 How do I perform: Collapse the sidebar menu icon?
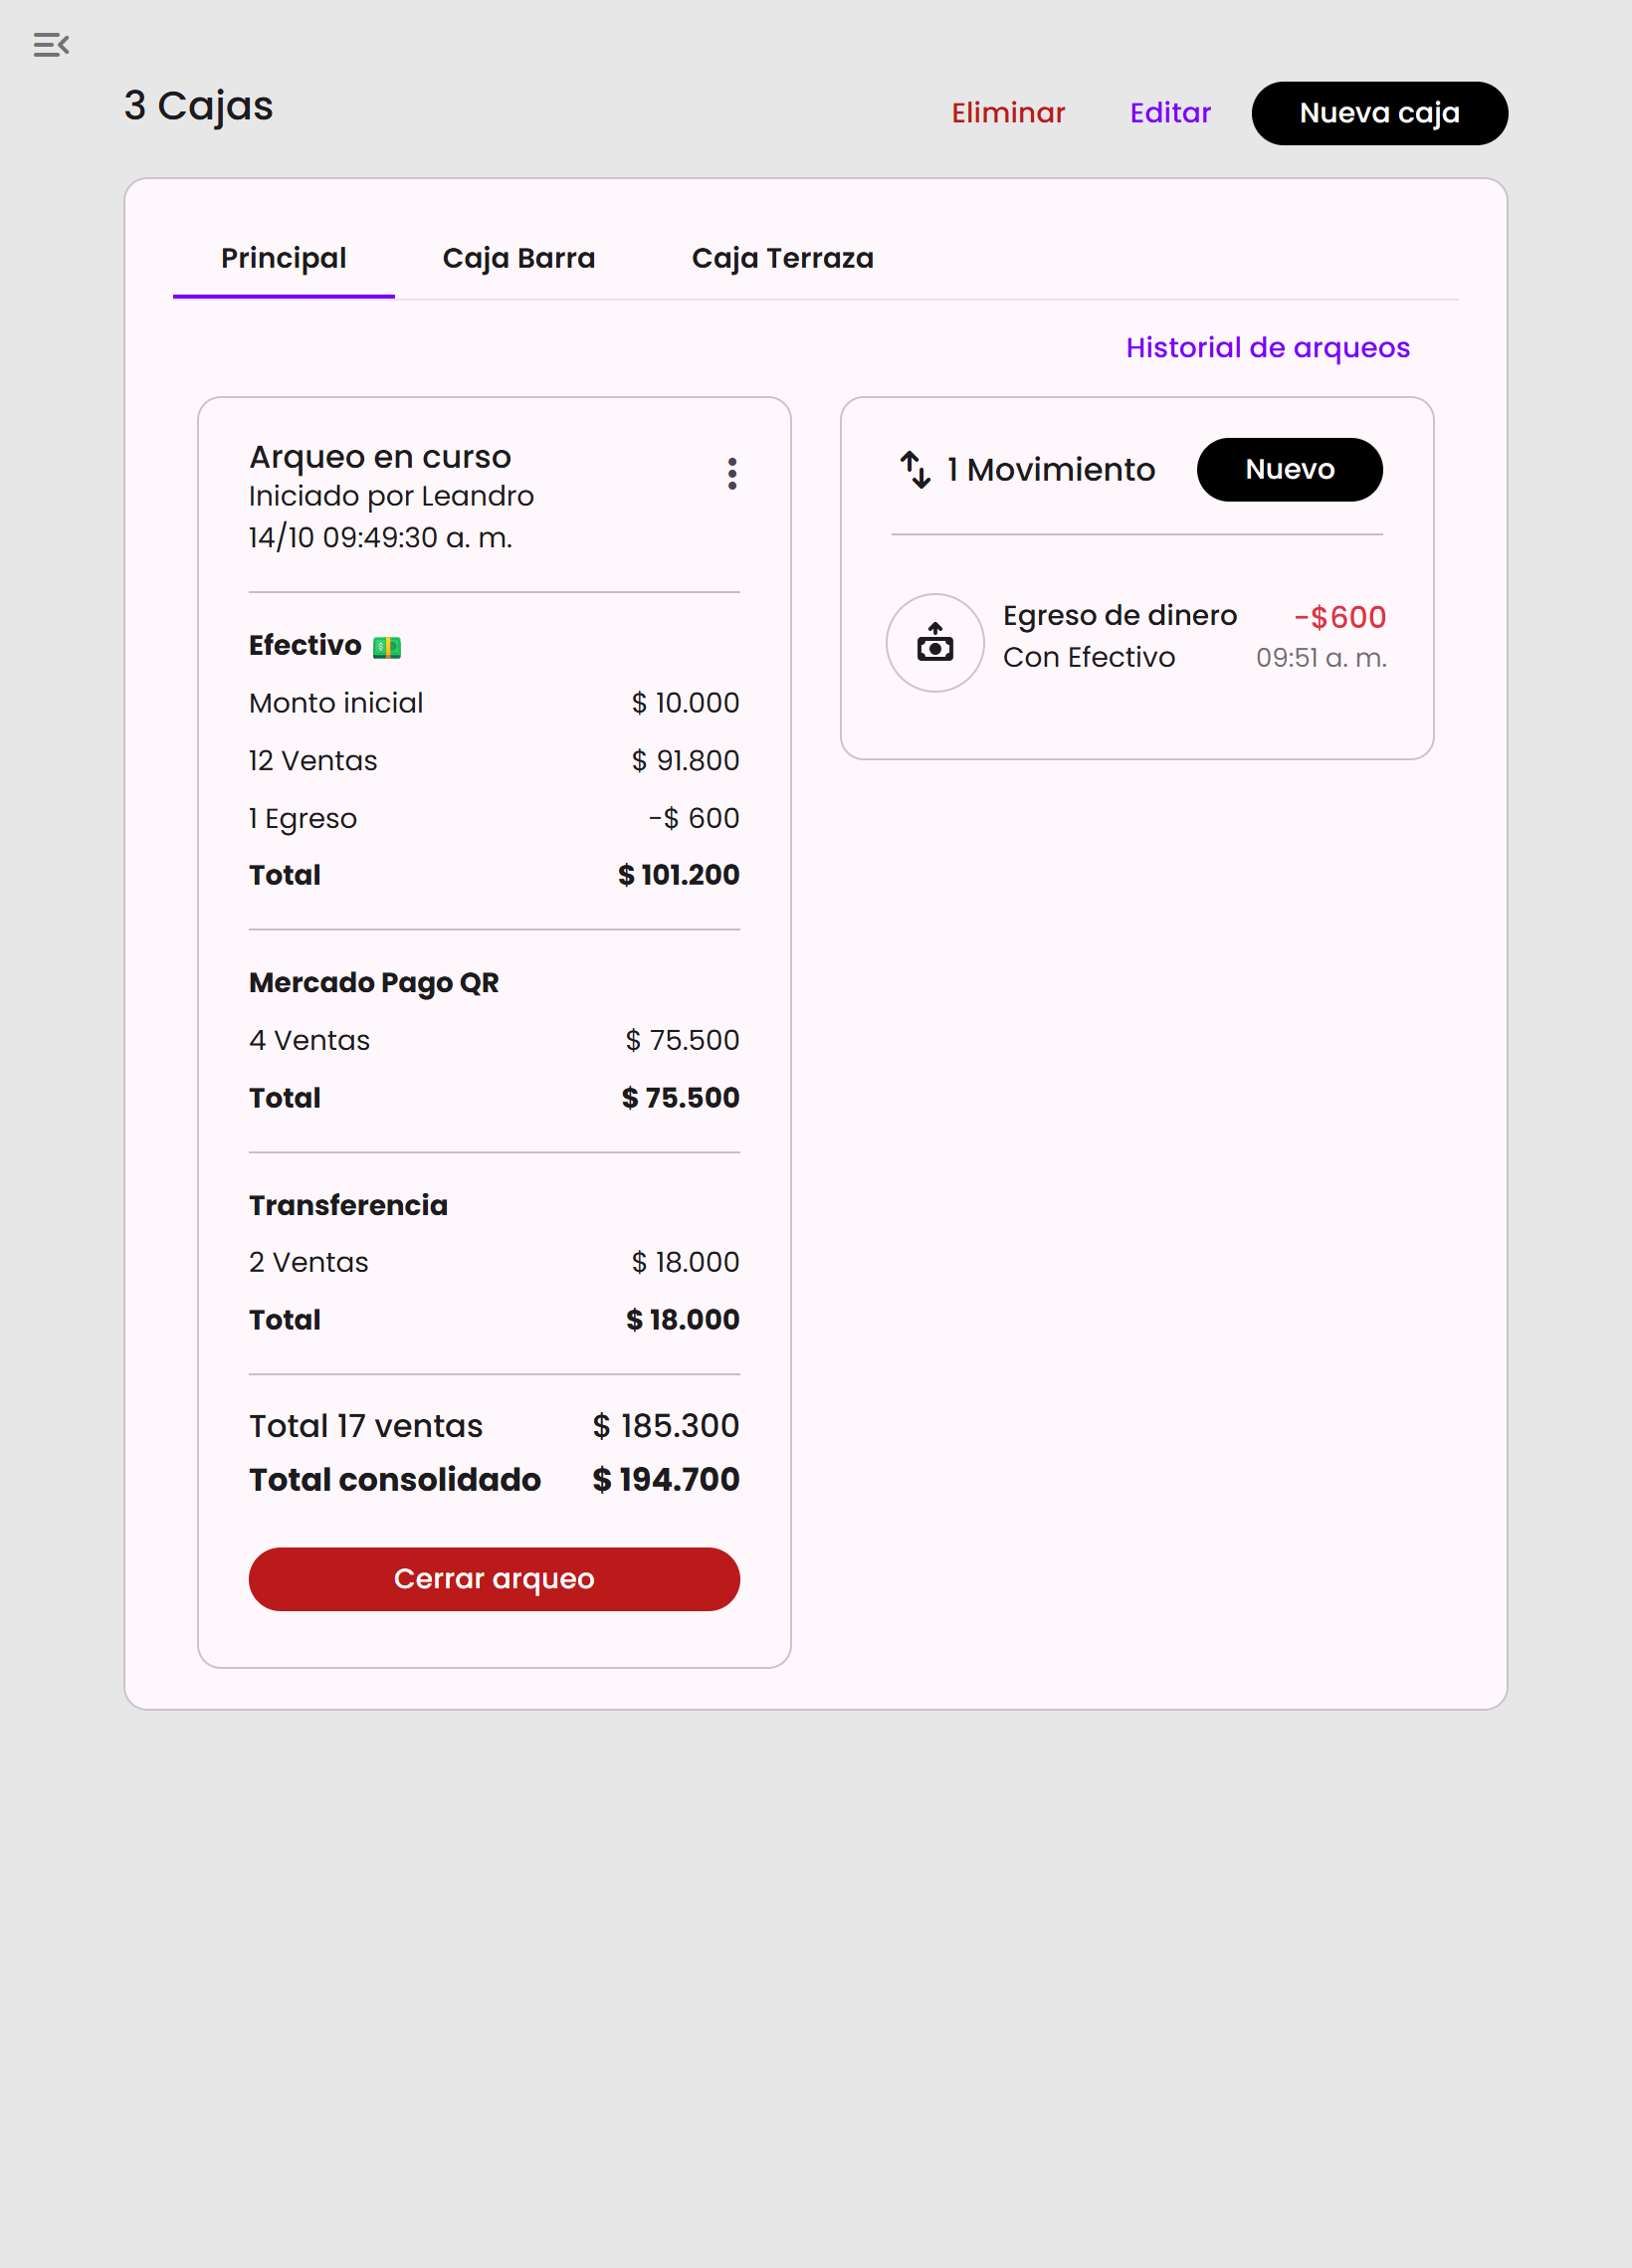[x=51, y=45]
